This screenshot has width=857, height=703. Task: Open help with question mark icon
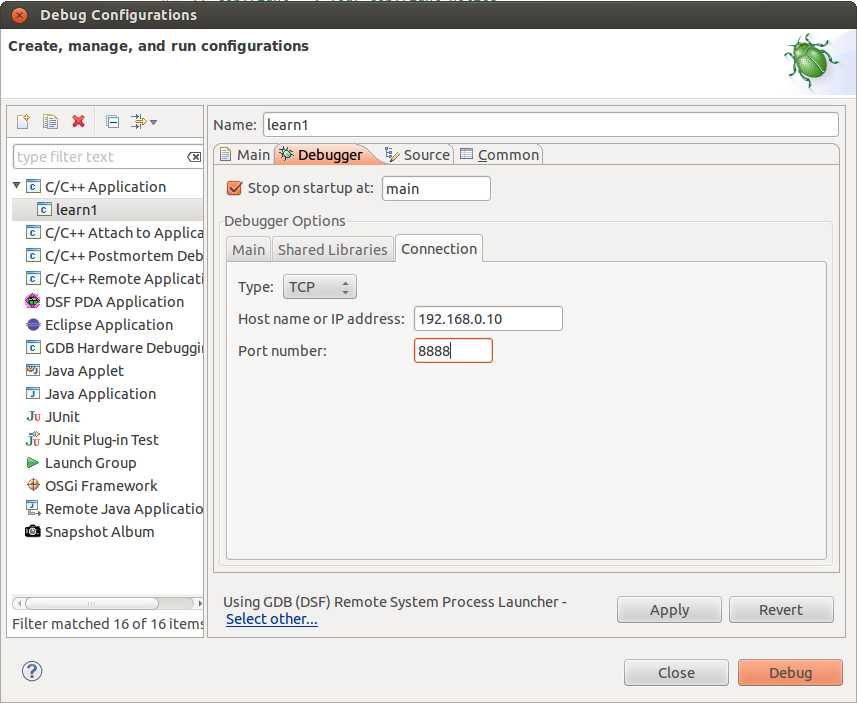click(32, 671)
